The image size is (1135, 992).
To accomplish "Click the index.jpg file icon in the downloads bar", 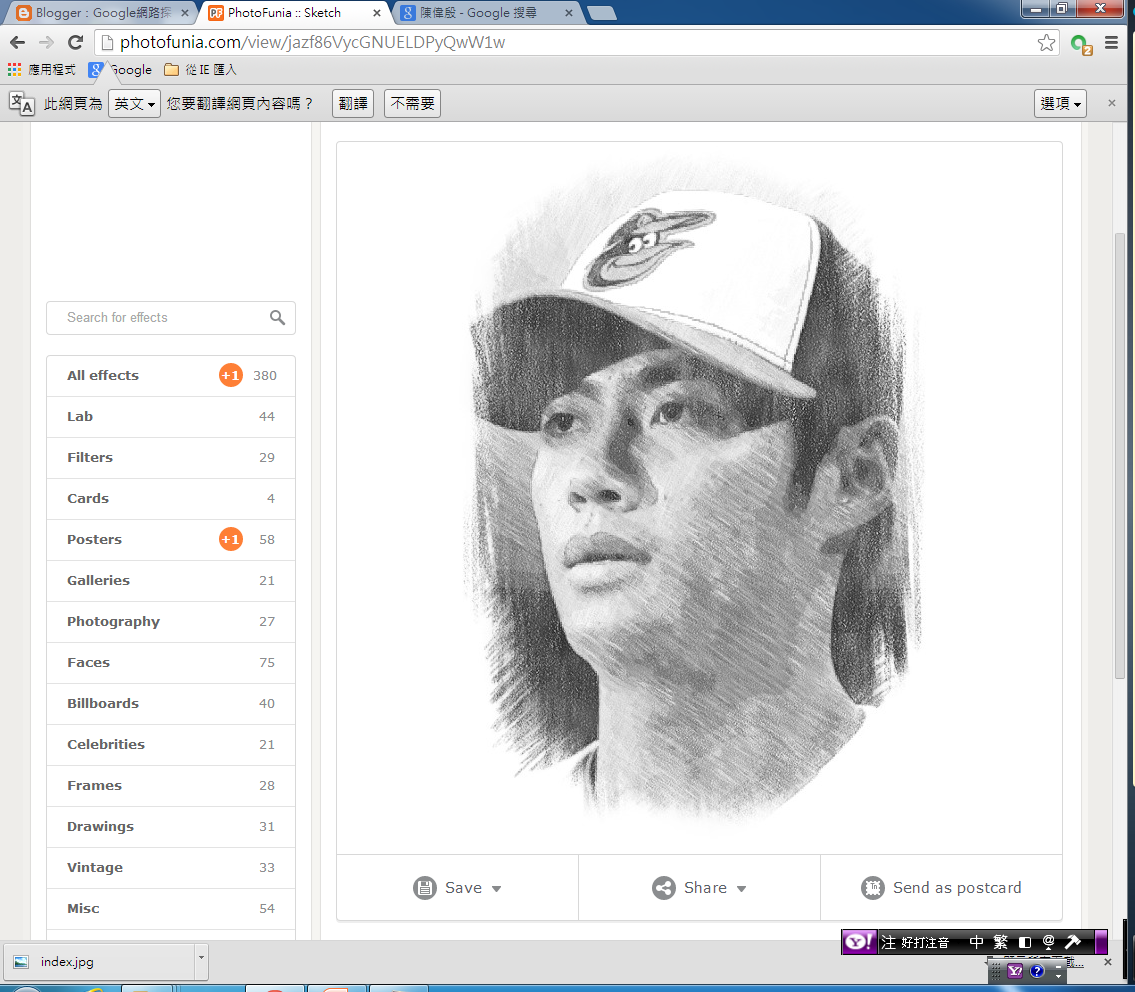I will point(21,962).
